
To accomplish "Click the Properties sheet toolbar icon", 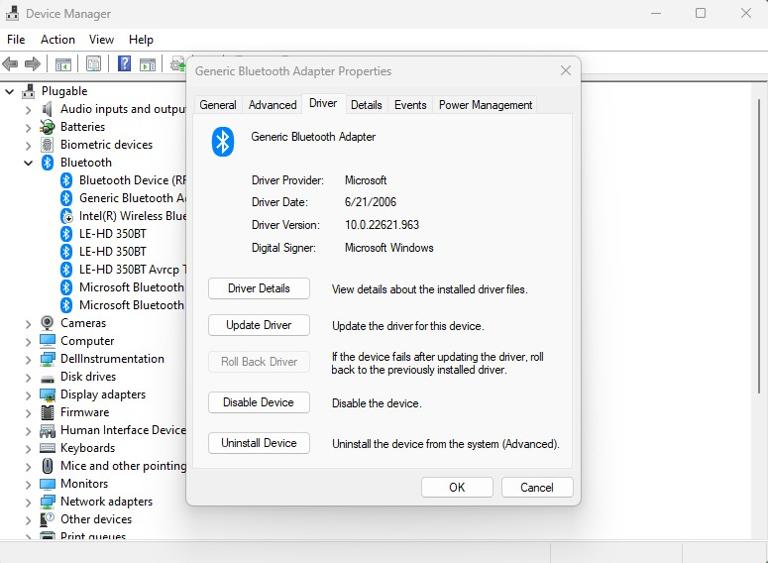I will tap(93, 64).
